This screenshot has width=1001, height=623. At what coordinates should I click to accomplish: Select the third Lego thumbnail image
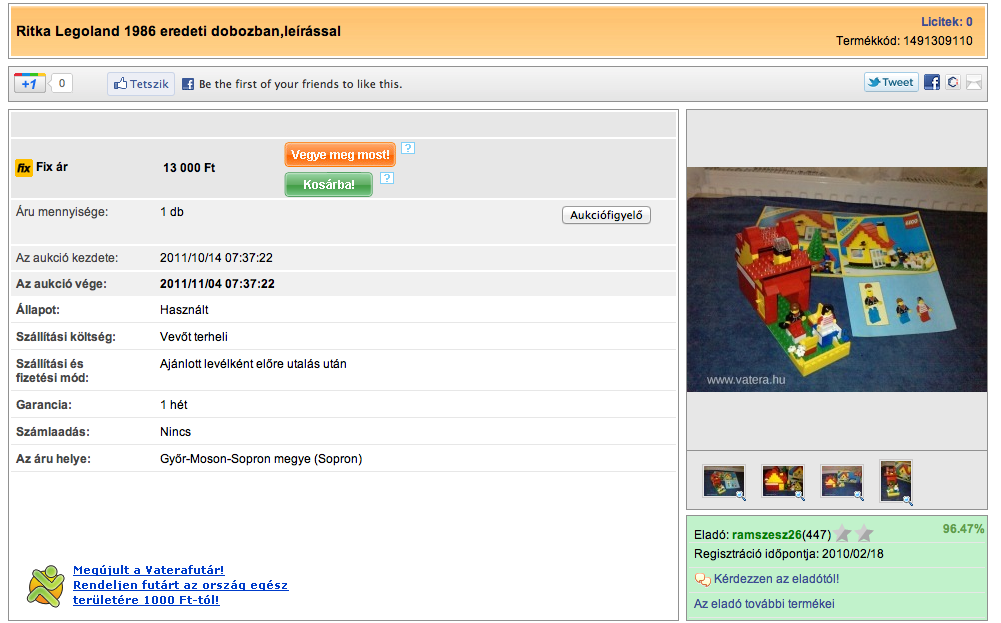[841, 482]
